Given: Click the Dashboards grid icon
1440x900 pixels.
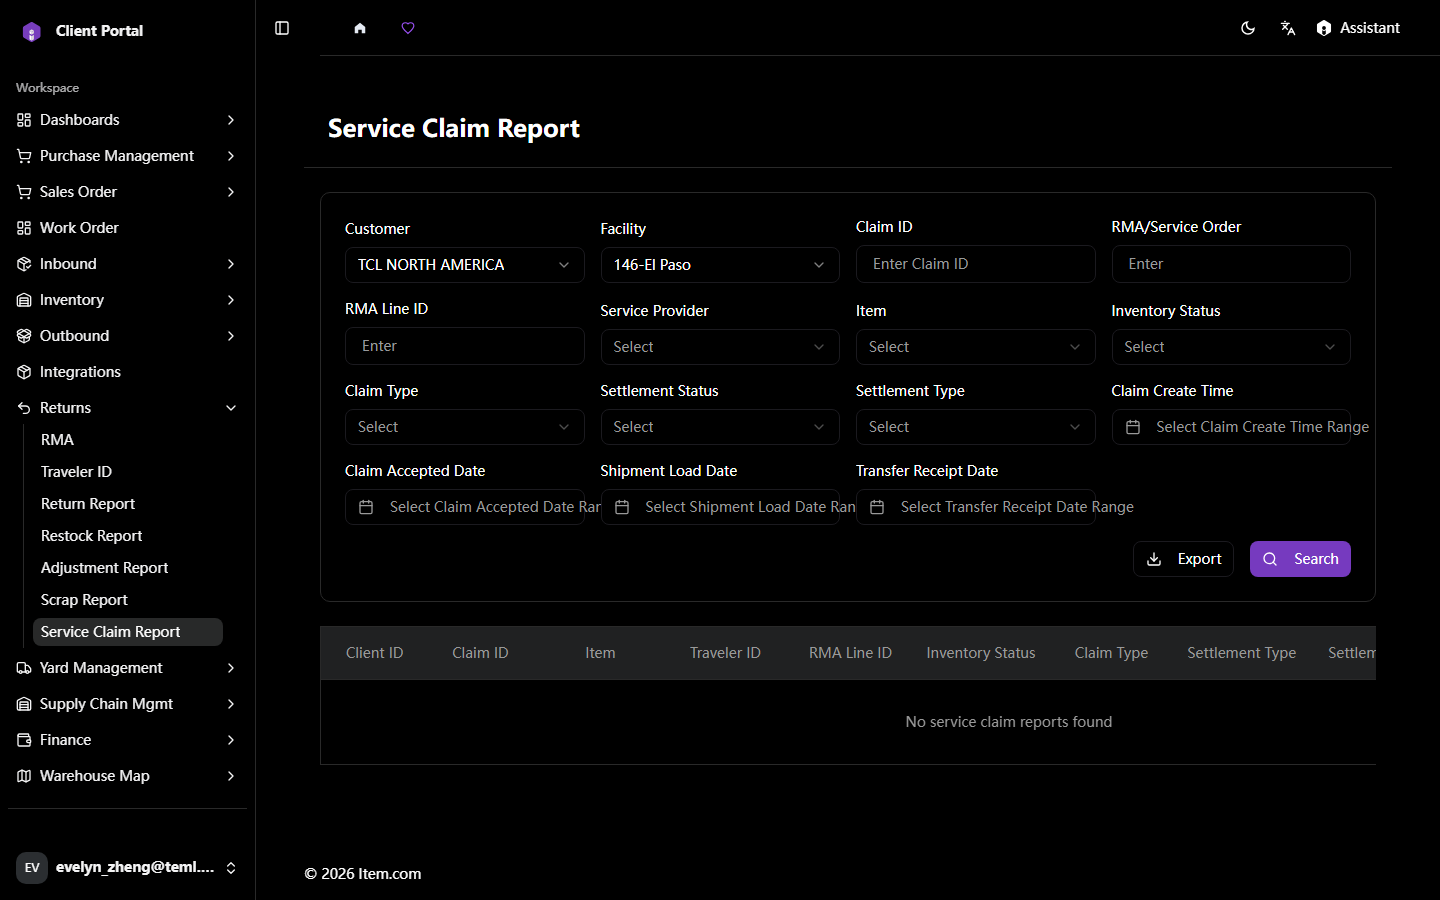Looking at the screenshot, I should 24,120.
